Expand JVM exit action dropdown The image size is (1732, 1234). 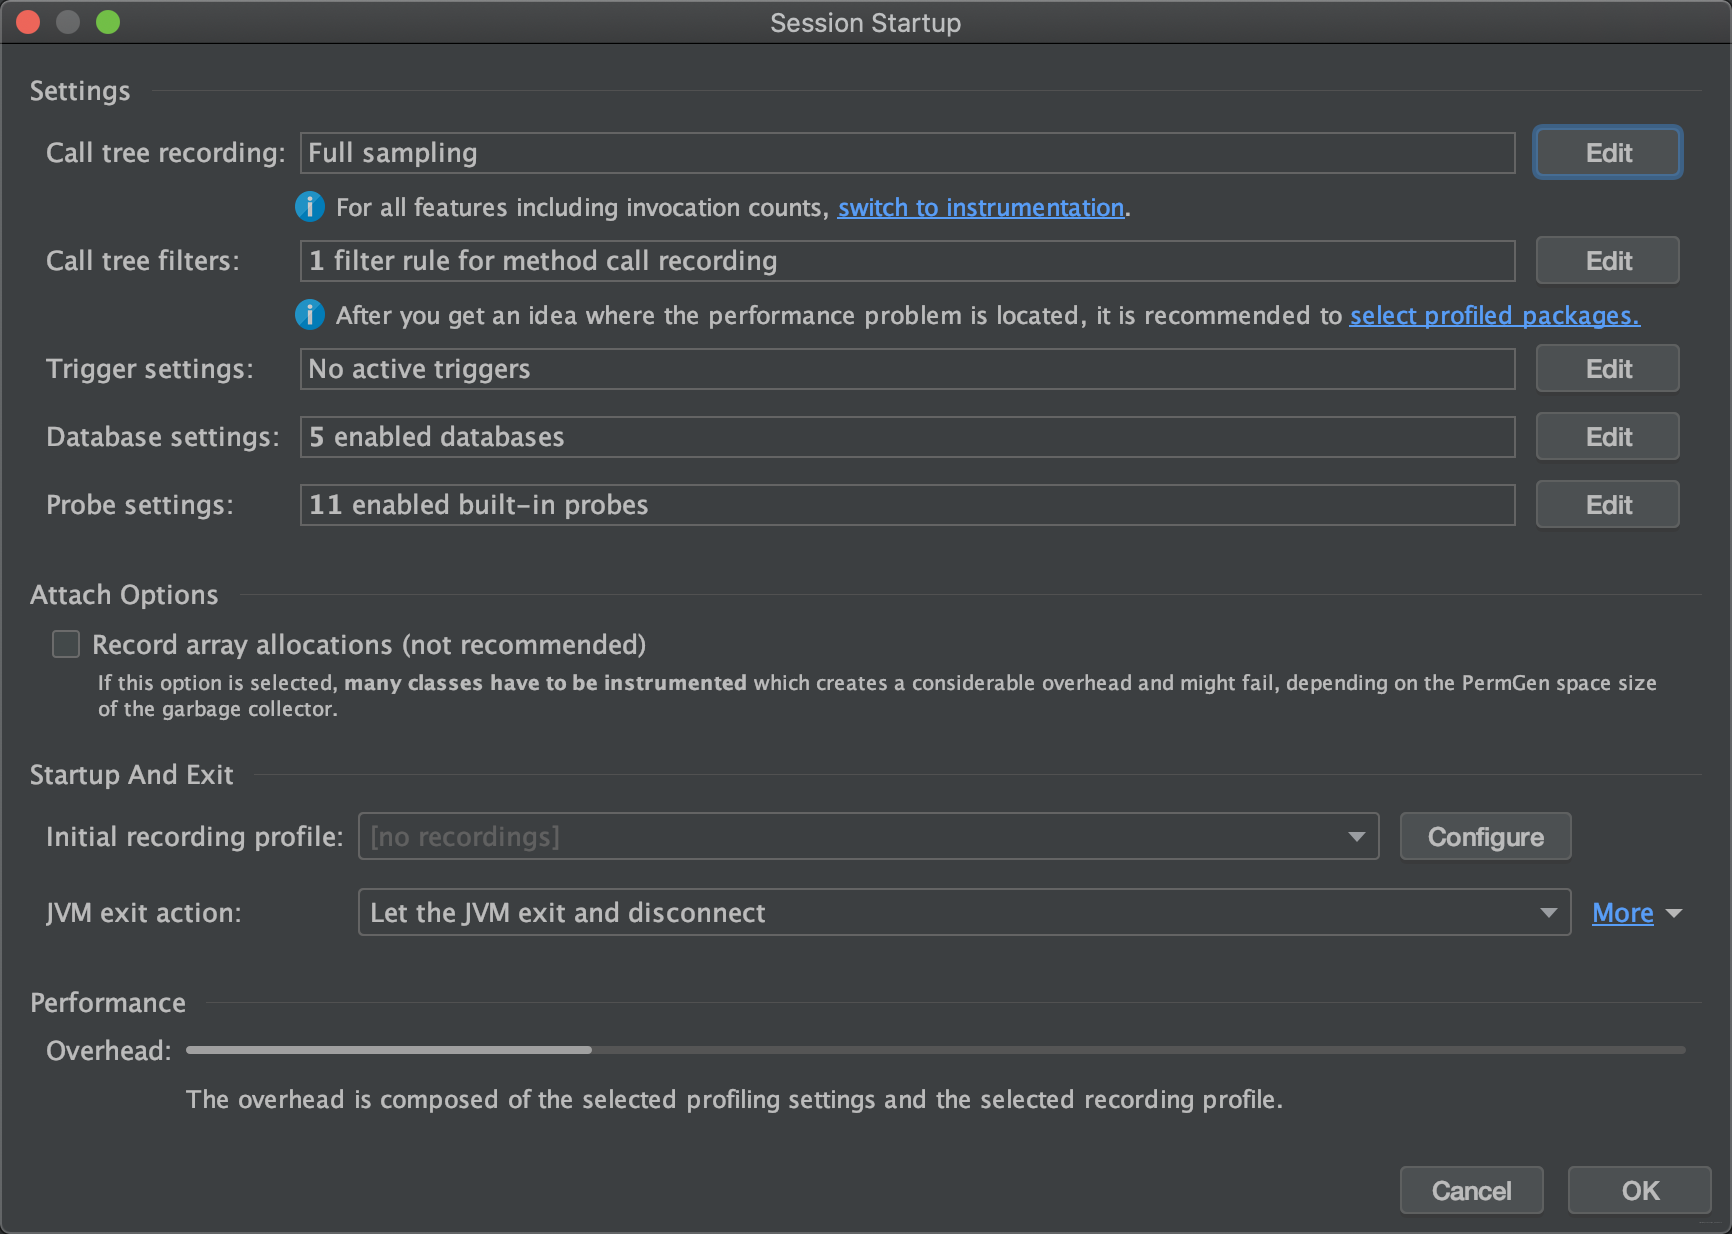[963, 912]
